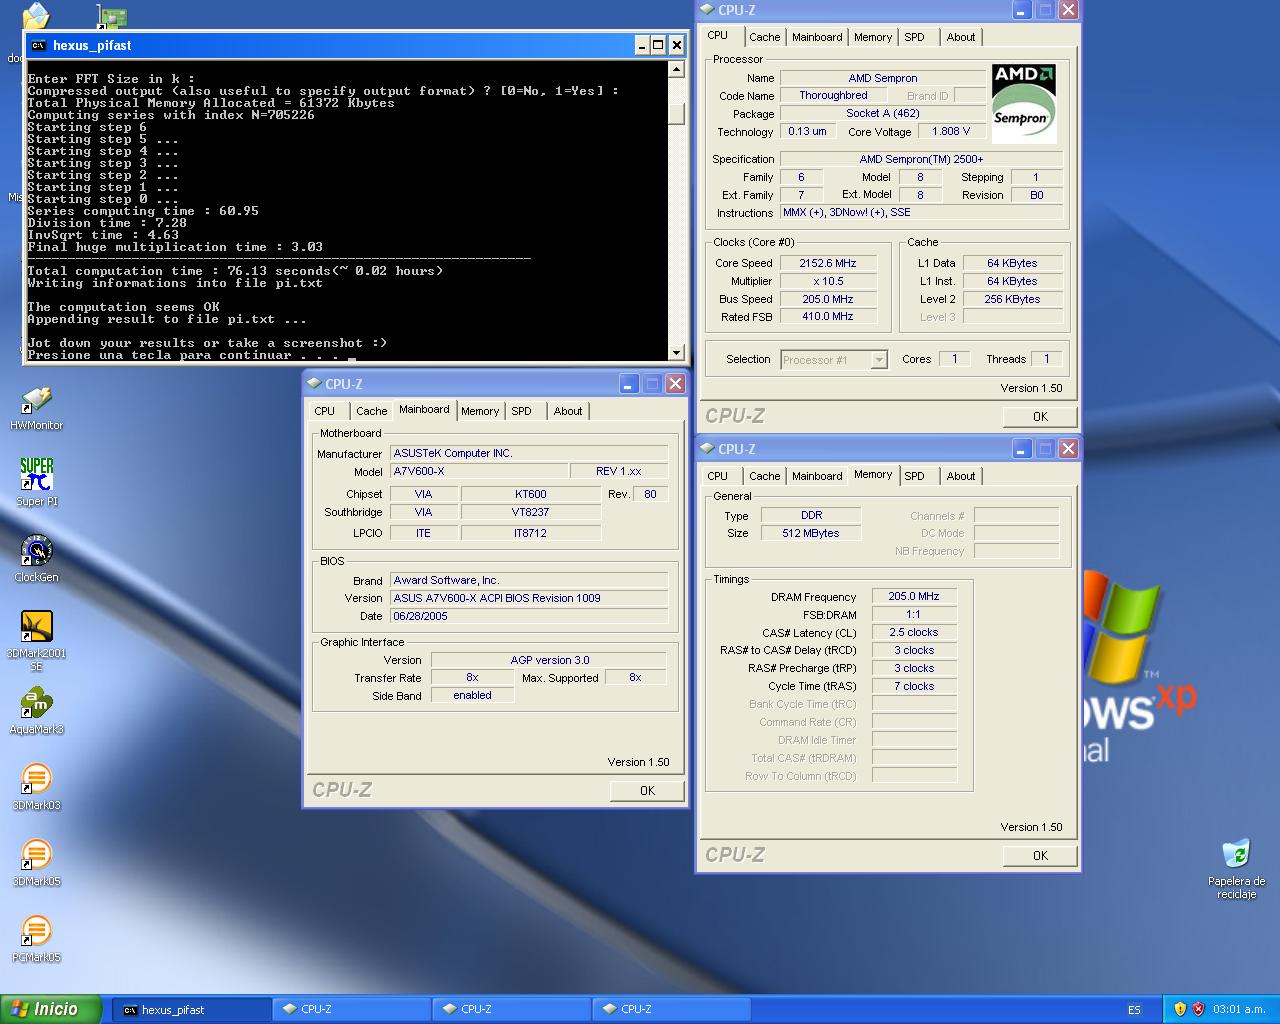This screenshot has height=1024, width=1280.
Task: Click the Side Band enabled value
Action: coord(472,695)
